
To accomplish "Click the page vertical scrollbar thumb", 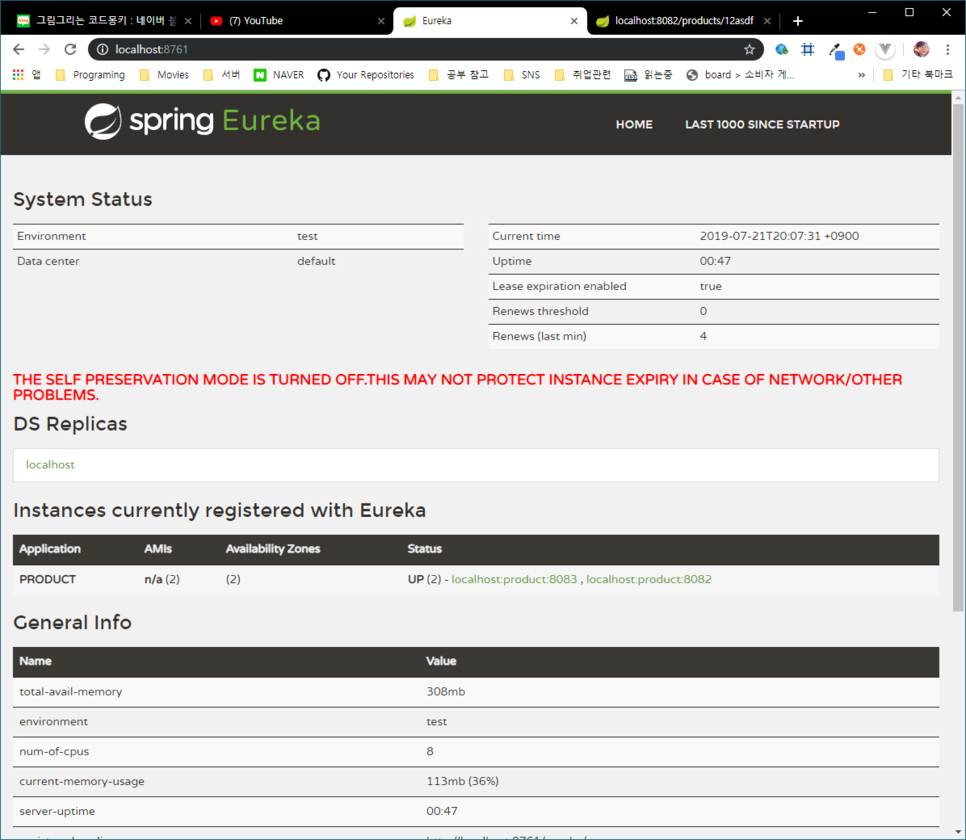I will [958, 357].
